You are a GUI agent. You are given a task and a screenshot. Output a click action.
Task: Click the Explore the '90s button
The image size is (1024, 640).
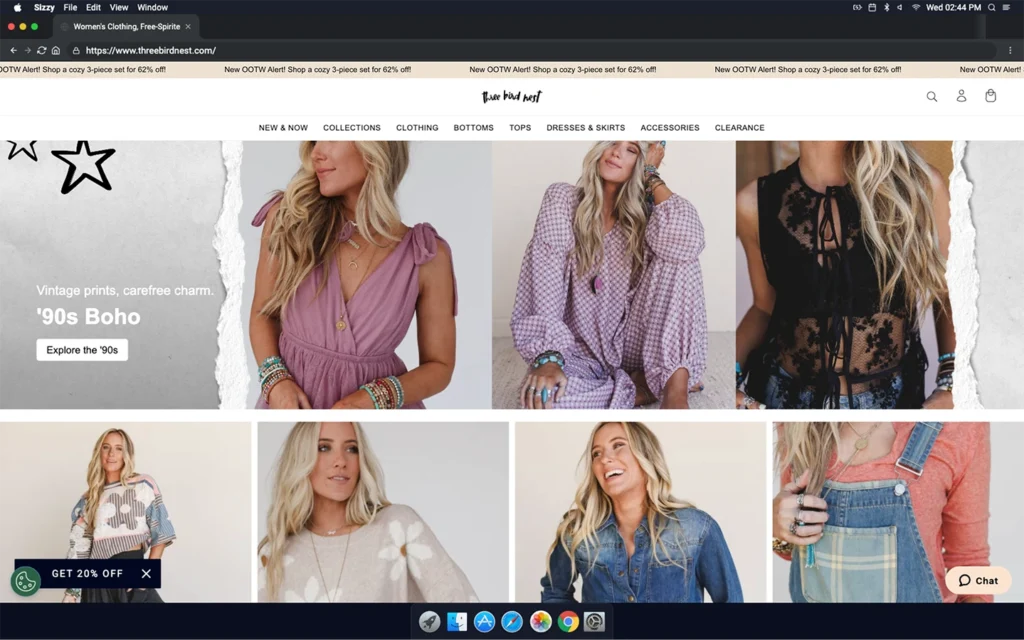pyautogui.click(x=82, y=350)
